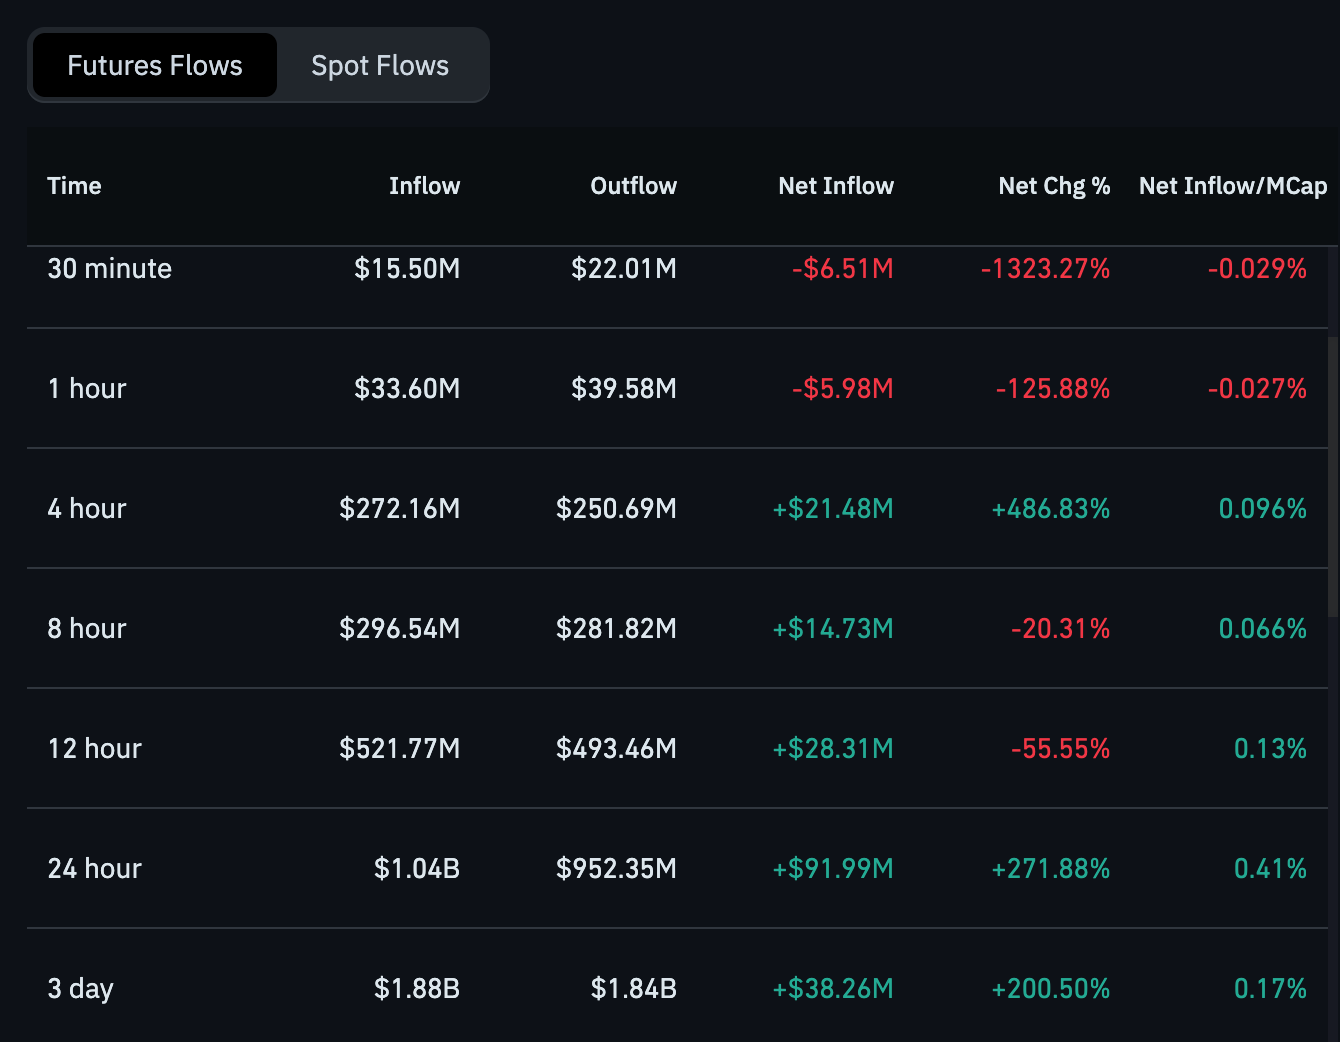Image resolution: width=1340 pixels, height=1042 pixels.
Task: Select the 3 day row label
Action: click(x=81, y=989)
